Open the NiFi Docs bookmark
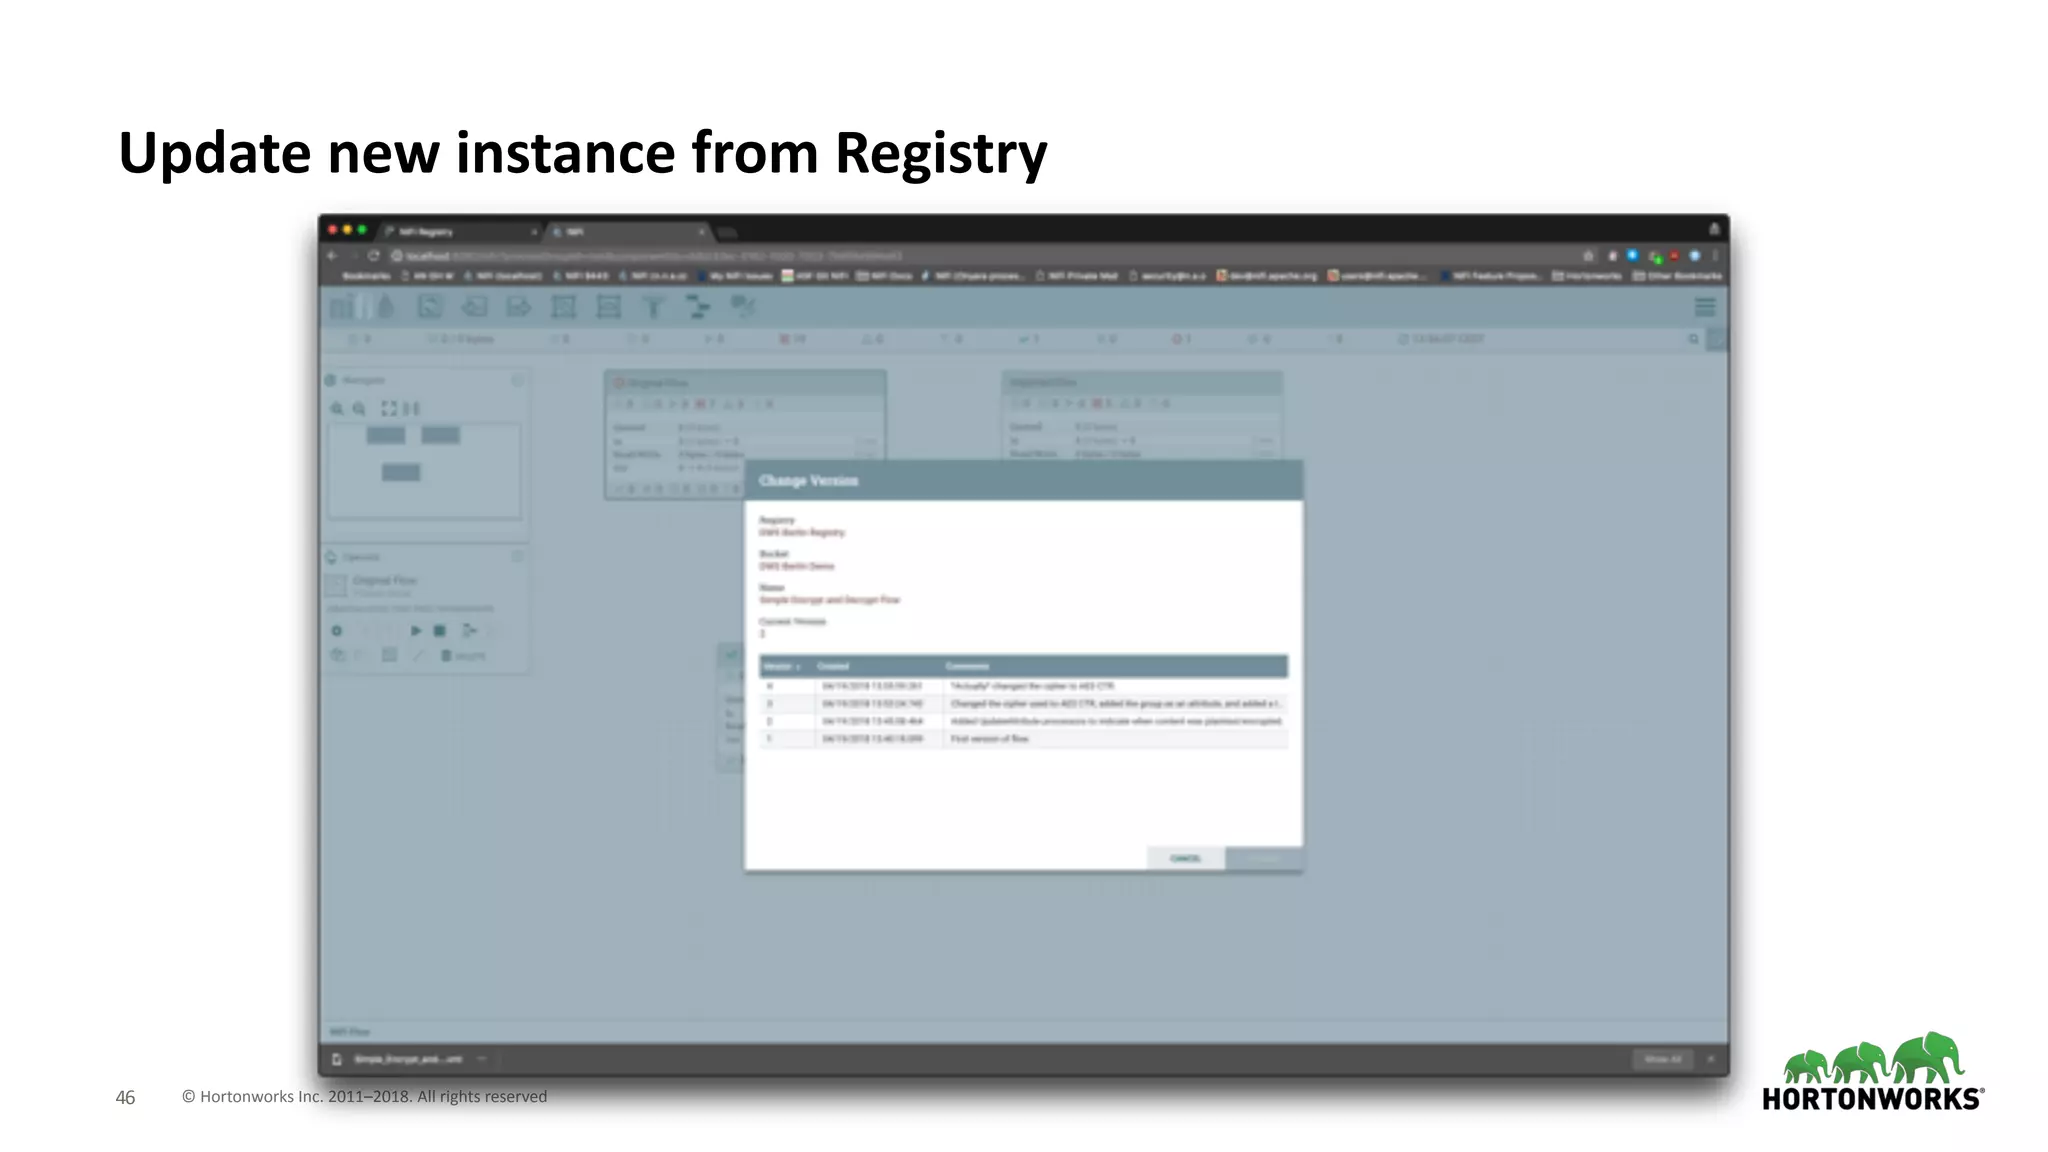Screen dimensions: 2048x1152 coord(885,276)
